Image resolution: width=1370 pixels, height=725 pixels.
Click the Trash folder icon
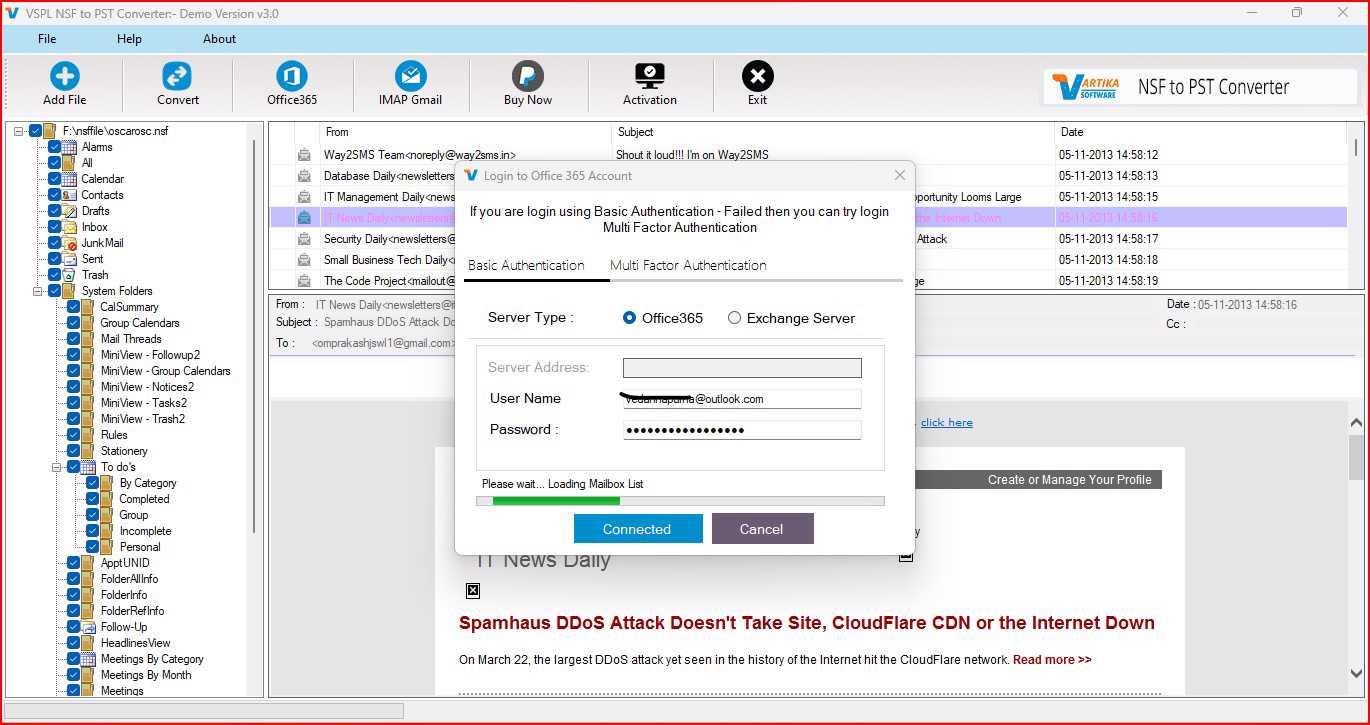pyautogui.click(x=70, y=275)
